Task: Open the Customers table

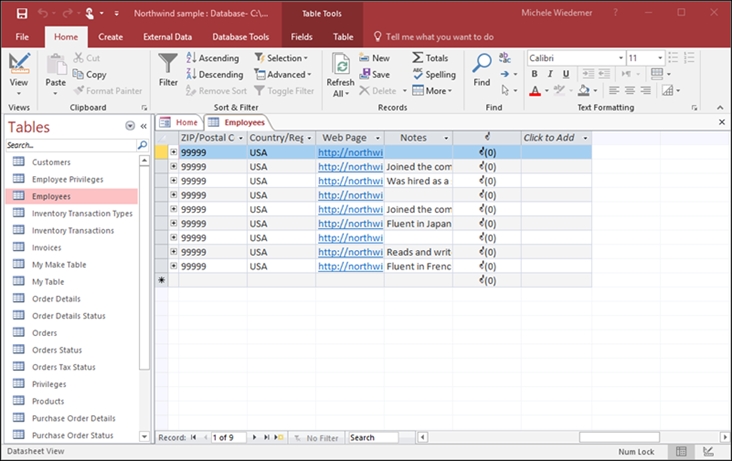Action: click(x=51, y=162)
